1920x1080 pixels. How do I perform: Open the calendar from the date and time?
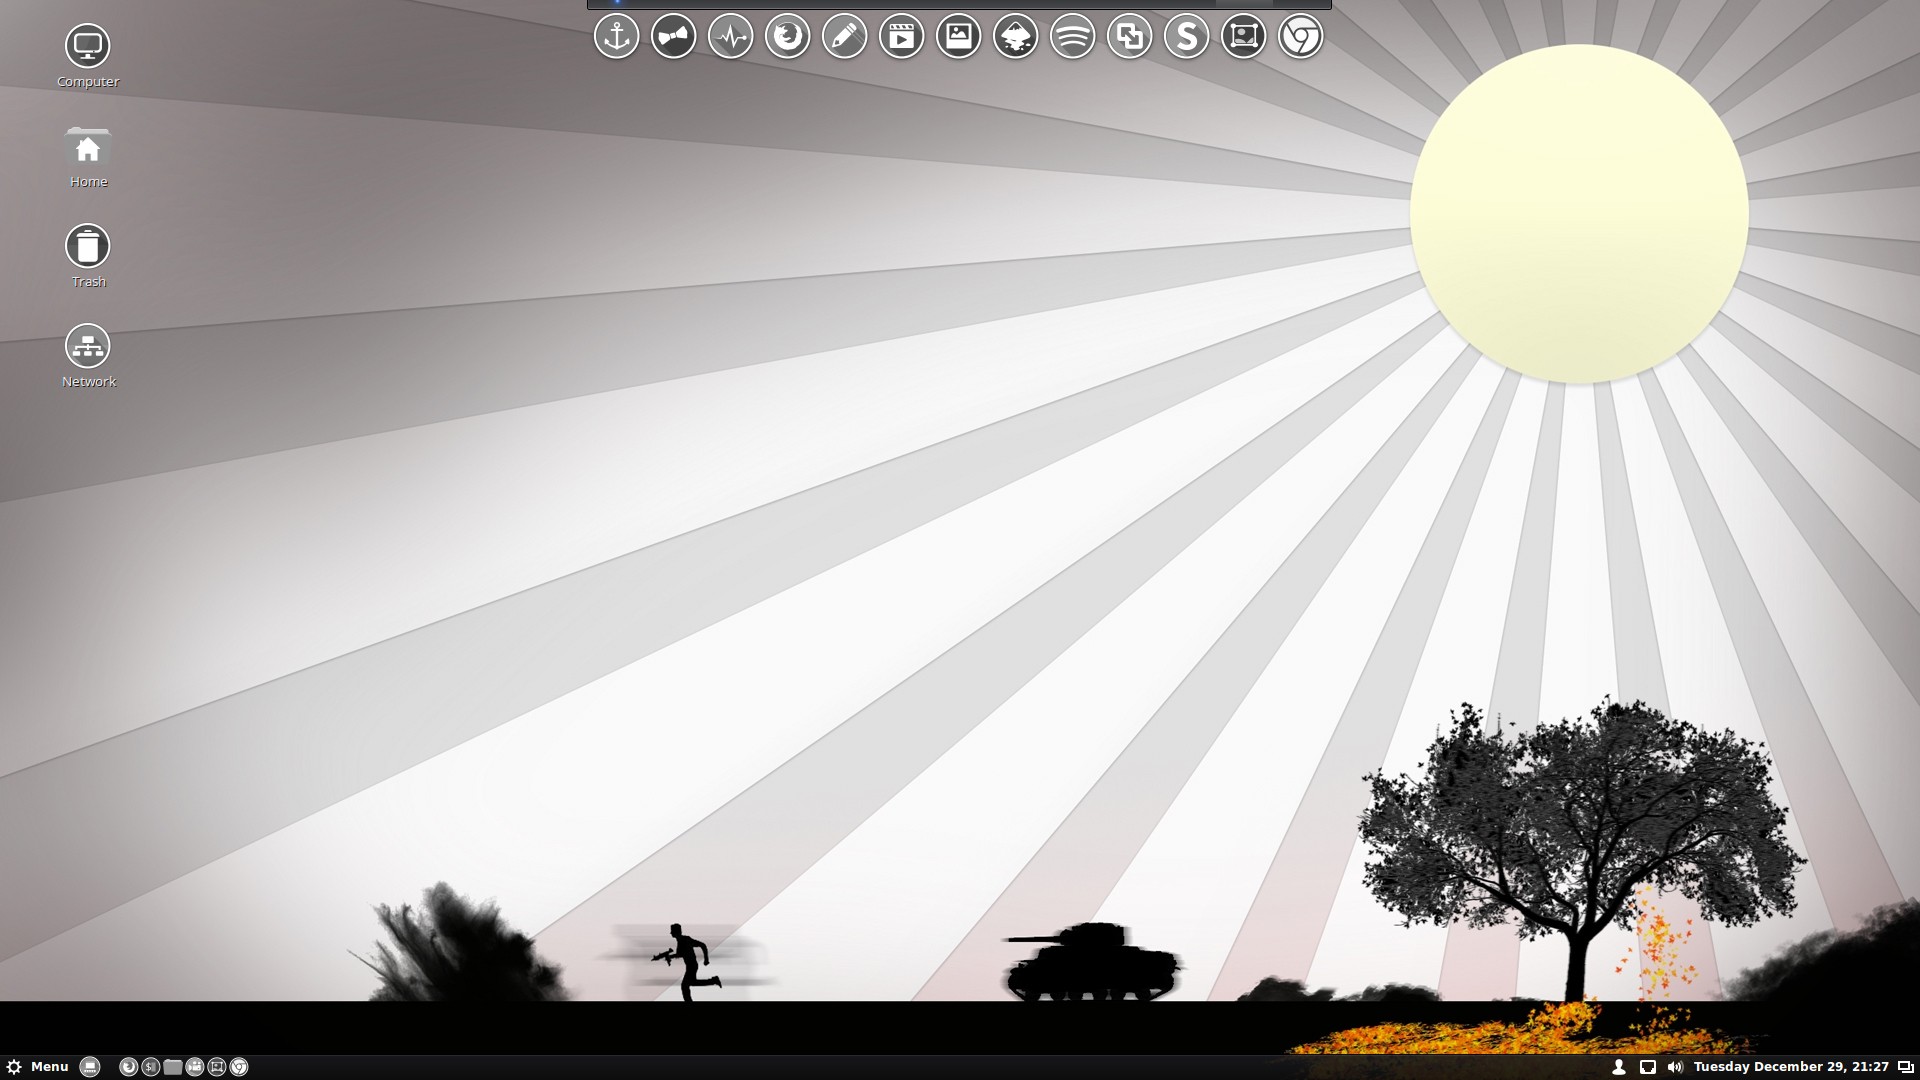[x=1791, y=1067]
